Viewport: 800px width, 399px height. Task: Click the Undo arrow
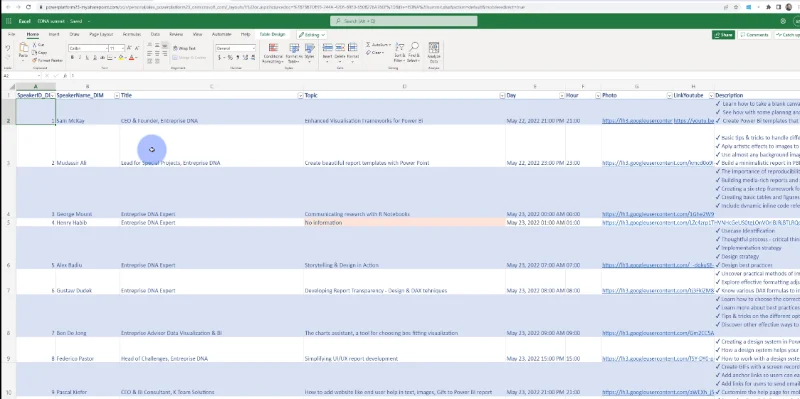(8, 48)
